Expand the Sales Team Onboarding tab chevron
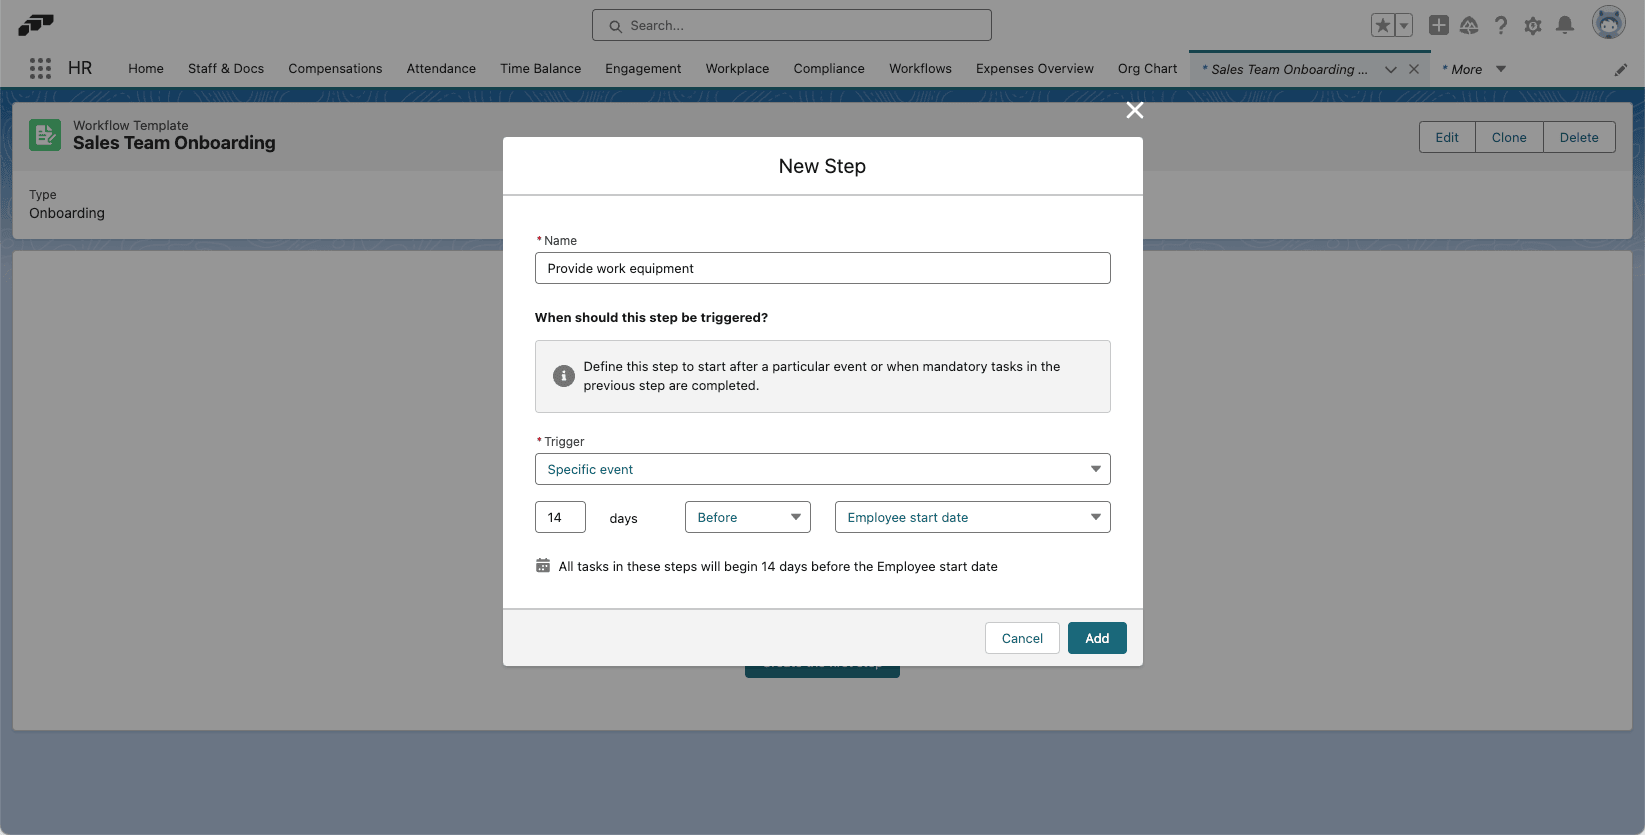1645x835 pixels. 1391,69
